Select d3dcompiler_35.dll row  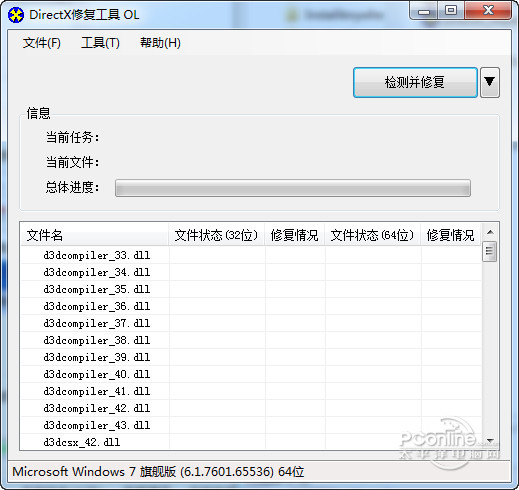(251, 289)
